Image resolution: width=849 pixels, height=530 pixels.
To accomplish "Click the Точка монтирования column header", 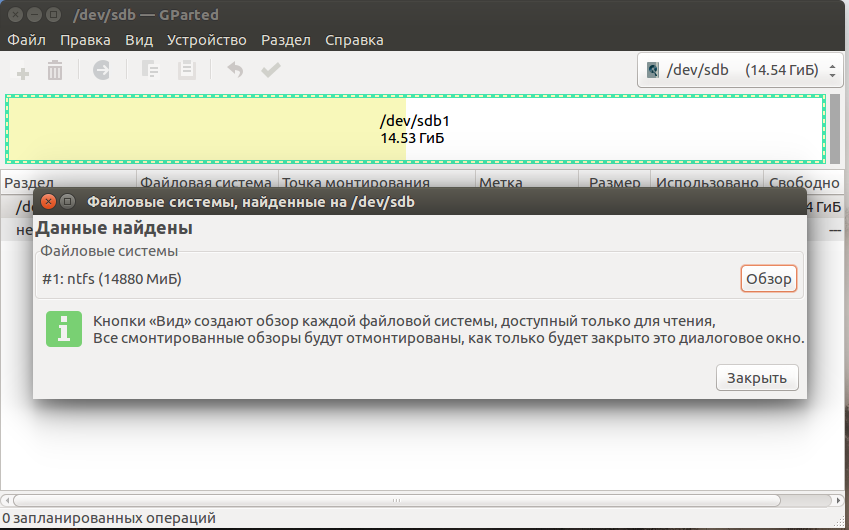I will click(x=377, y=181).
